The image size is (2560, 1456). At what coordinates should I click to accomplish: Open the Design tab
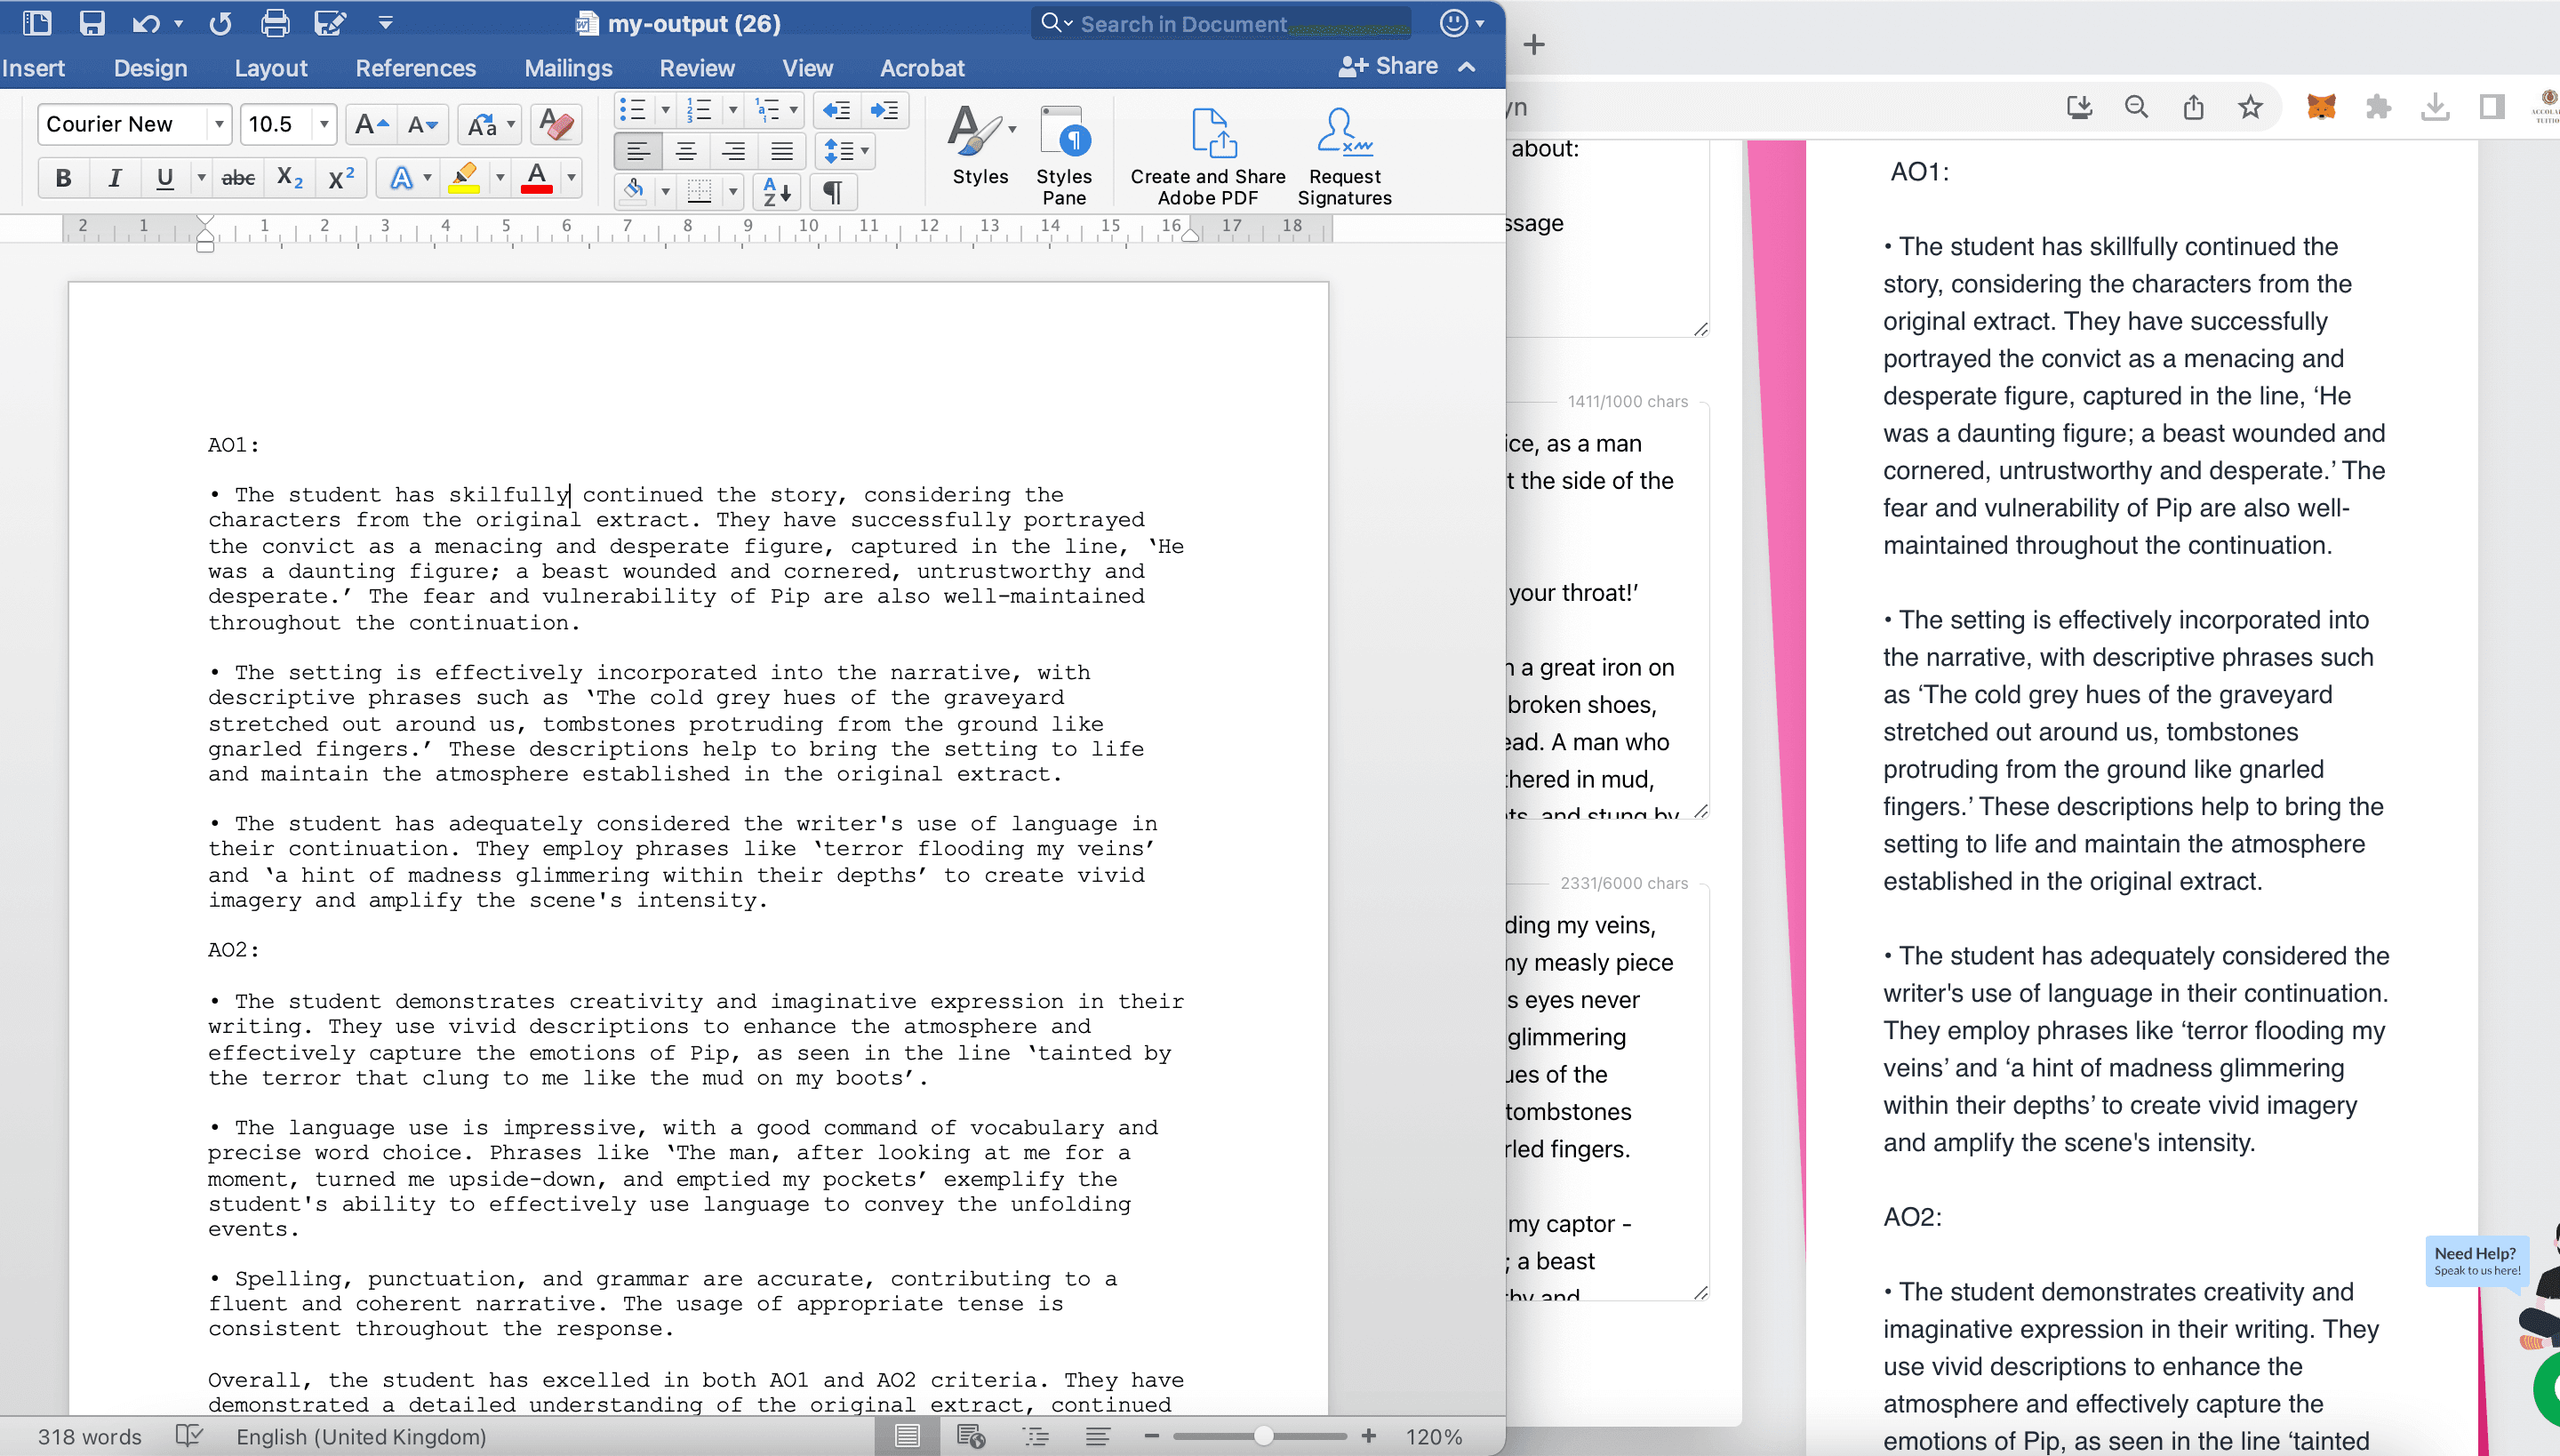point(150,68)
